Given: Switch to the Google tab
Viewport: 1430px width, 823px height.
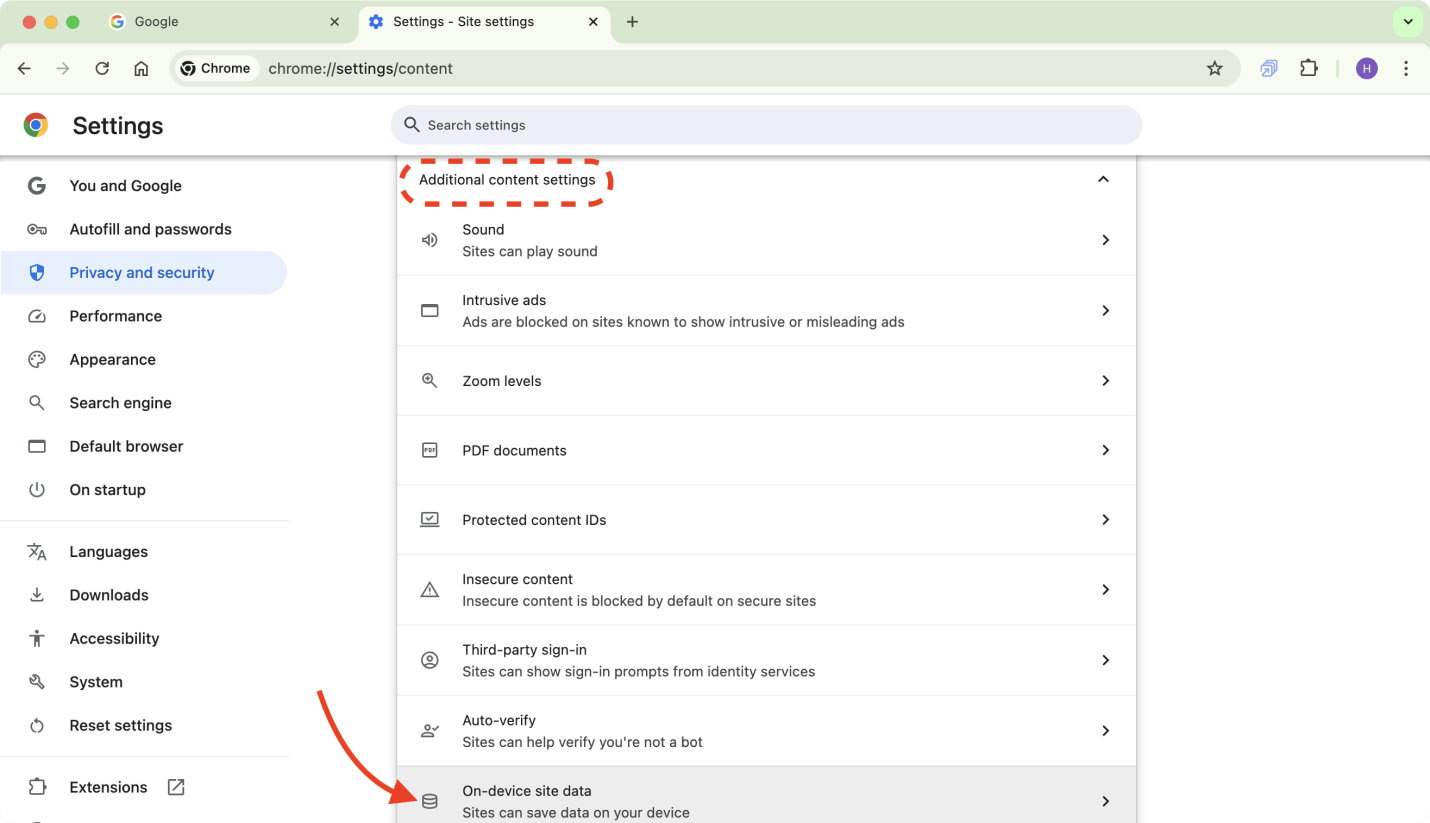Looking at the screenshot, I should click(x=220, y=22).
